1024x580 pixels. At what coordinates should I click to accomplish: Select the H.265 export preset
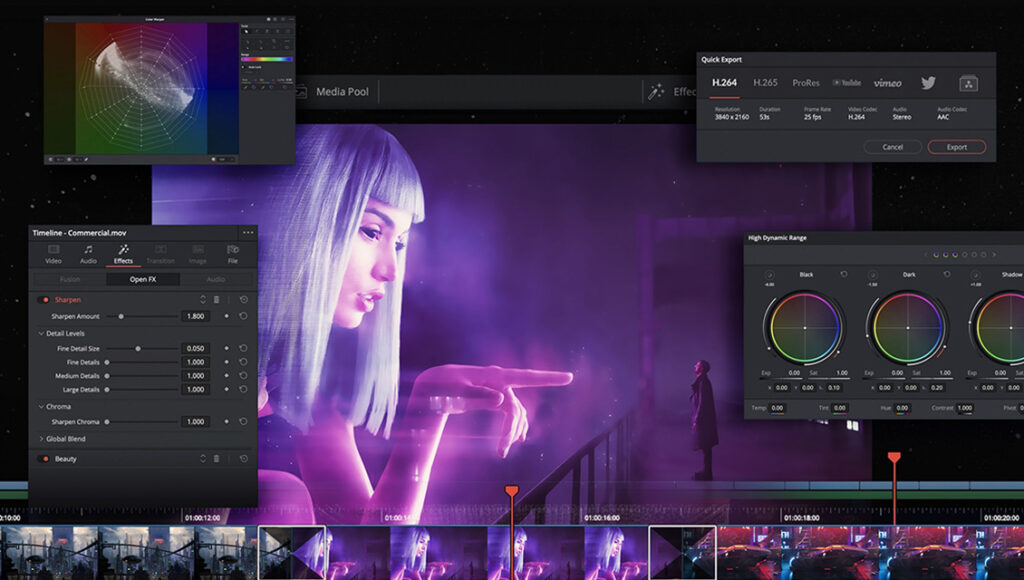[765, 83]
